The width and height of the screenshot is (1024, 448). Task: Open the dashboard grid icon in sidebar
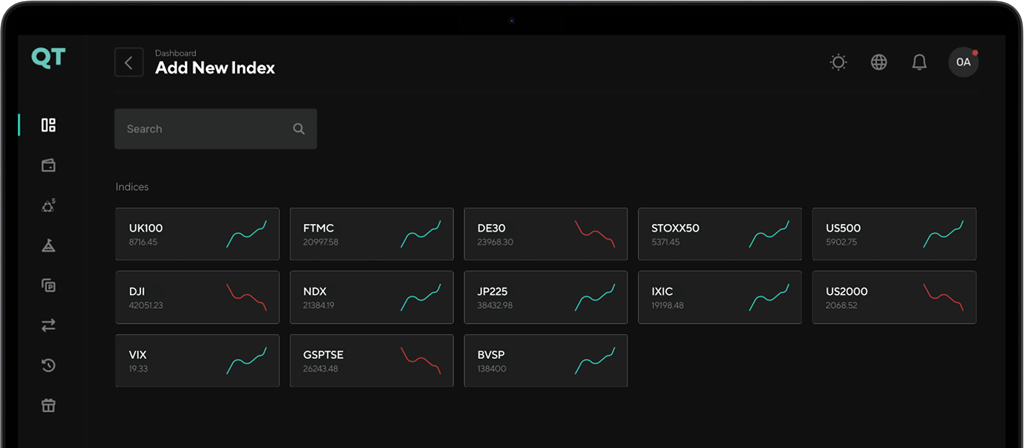(48, 125)
